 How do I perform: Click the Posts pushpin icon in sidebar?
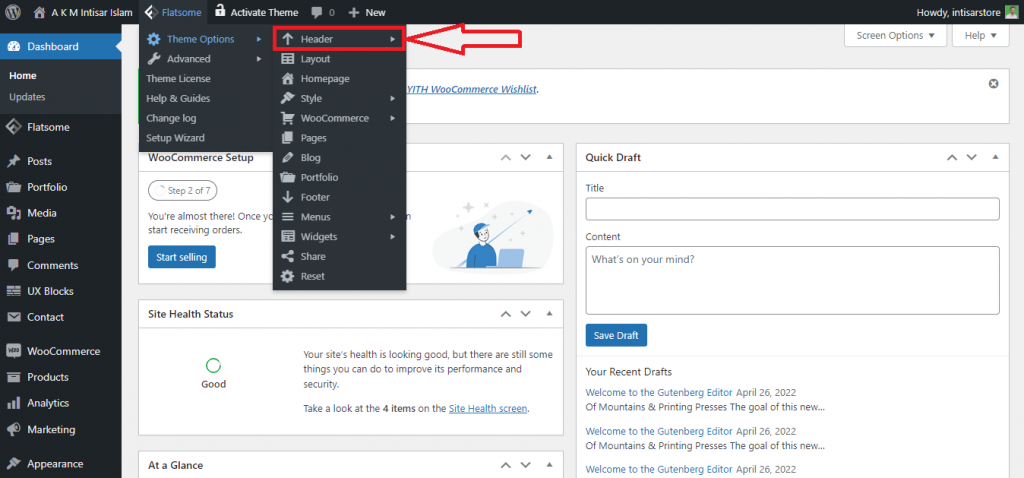click(14, 161)
